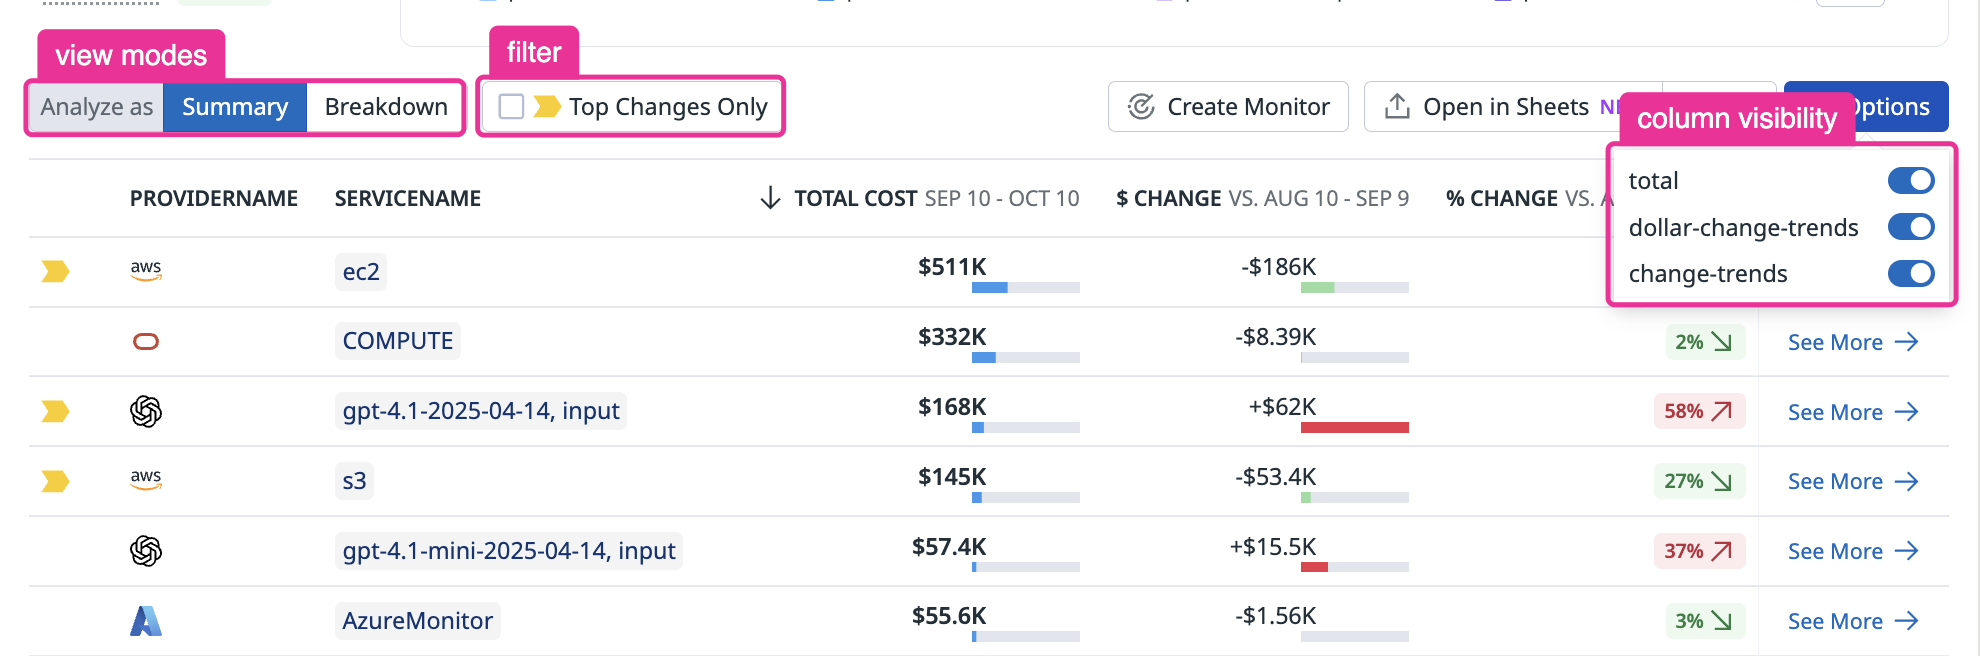Click the ec2 service name tag
The width and height of the screenshot is (1980, 656).
pos(361,272)
